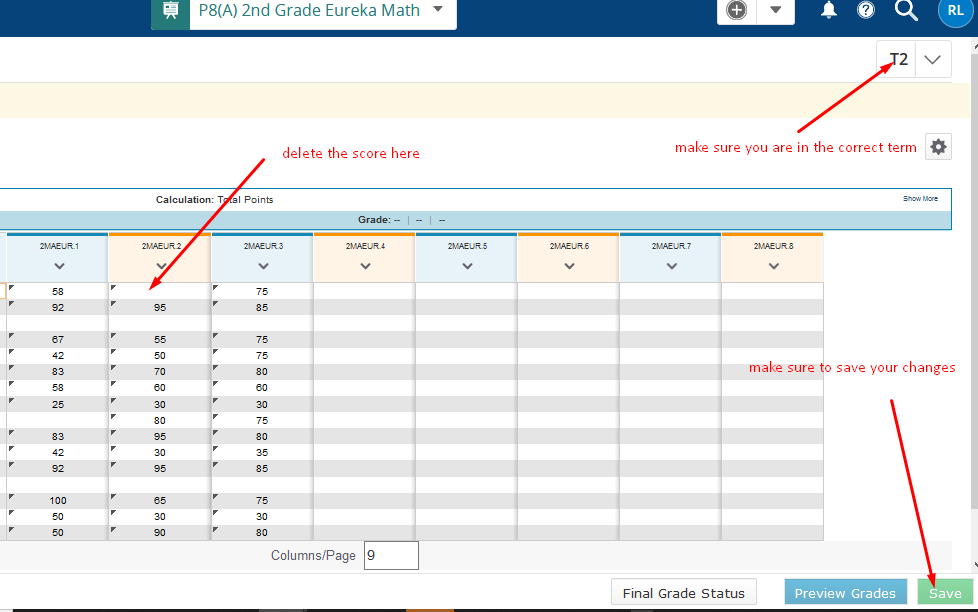
Task: Select the score 25 in 2MAEUR.1 column
Action: (57, 404)
